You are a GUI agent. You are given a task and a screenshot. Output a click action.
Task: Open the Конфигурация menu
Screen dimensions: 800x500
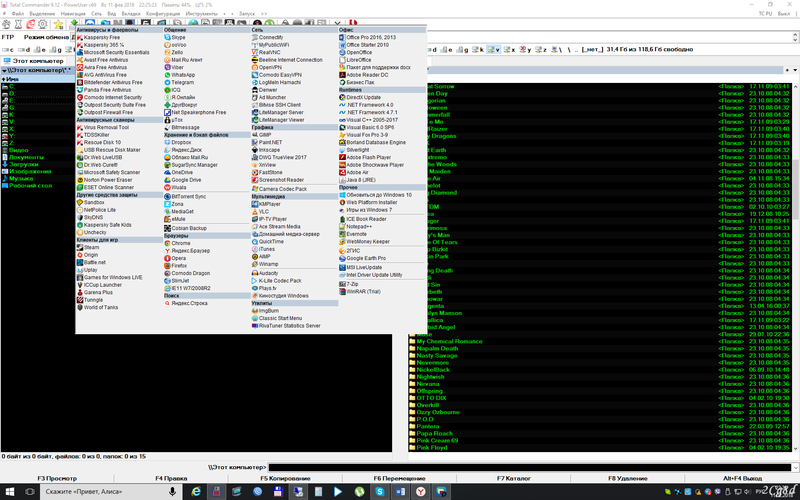tap(163, 14)
